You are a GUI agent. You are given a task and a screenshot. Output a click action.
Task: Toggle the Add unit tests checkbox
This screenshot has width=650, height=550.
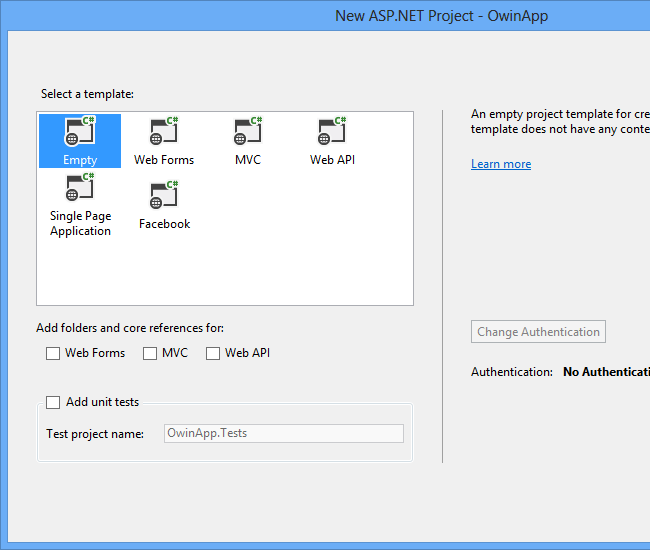53,402
